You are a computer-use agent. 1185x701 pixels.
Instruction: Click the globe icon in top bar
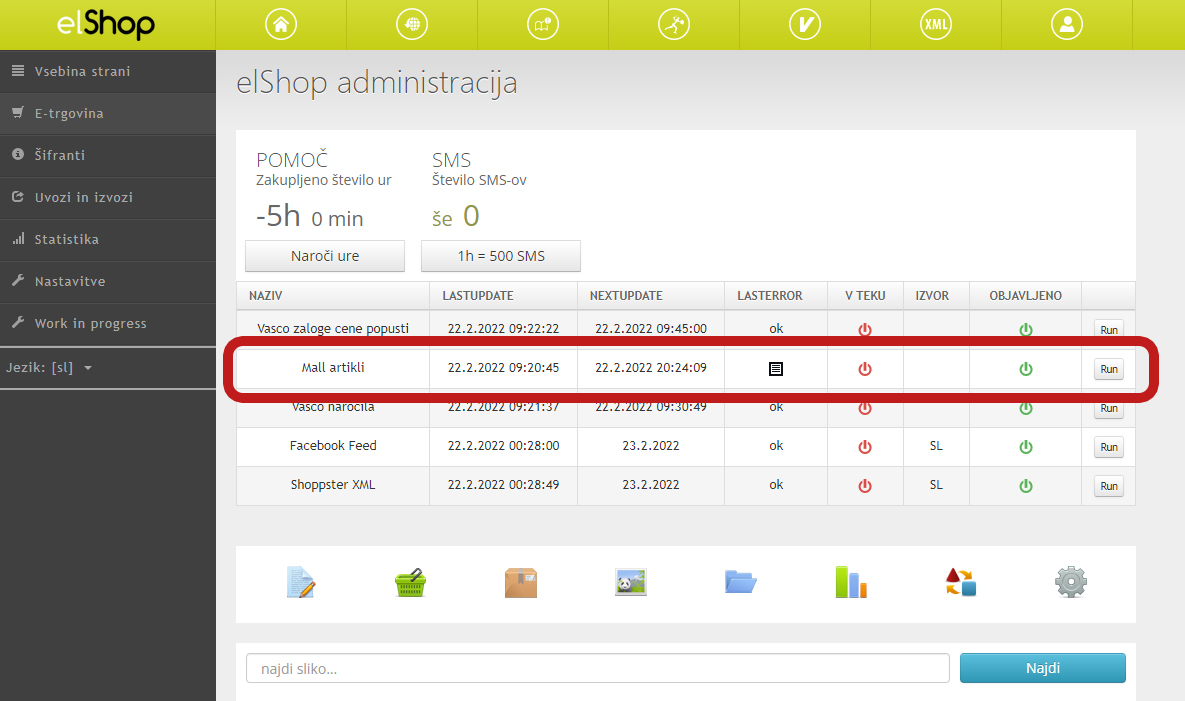[x=412, y=24]
